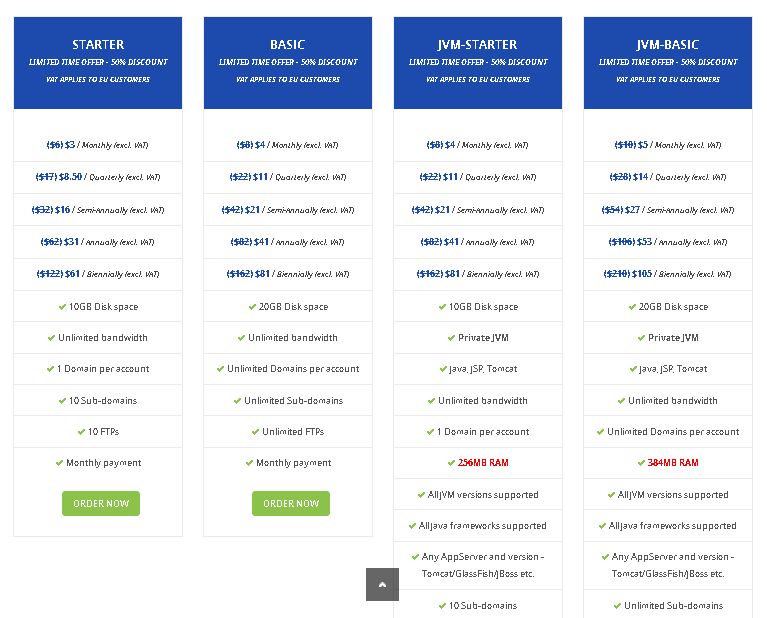Screen dimensions: 767x618
Task: Click the checkmark beside Private JVM in JVM-Starter
Action: (x=451, y=338)
